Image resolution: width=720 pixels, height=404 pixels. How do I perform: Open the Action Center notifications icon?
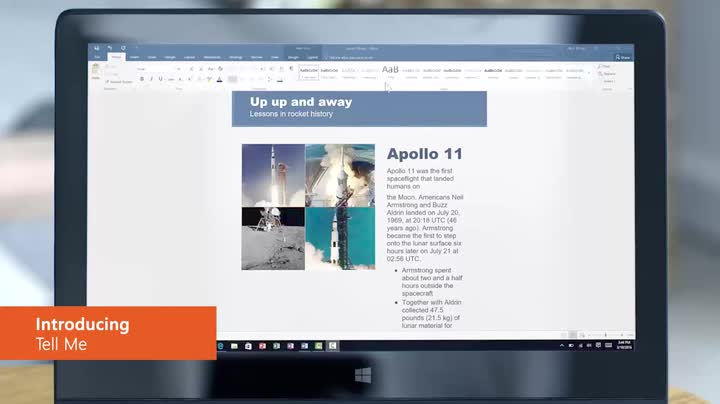tap(598, 345)
